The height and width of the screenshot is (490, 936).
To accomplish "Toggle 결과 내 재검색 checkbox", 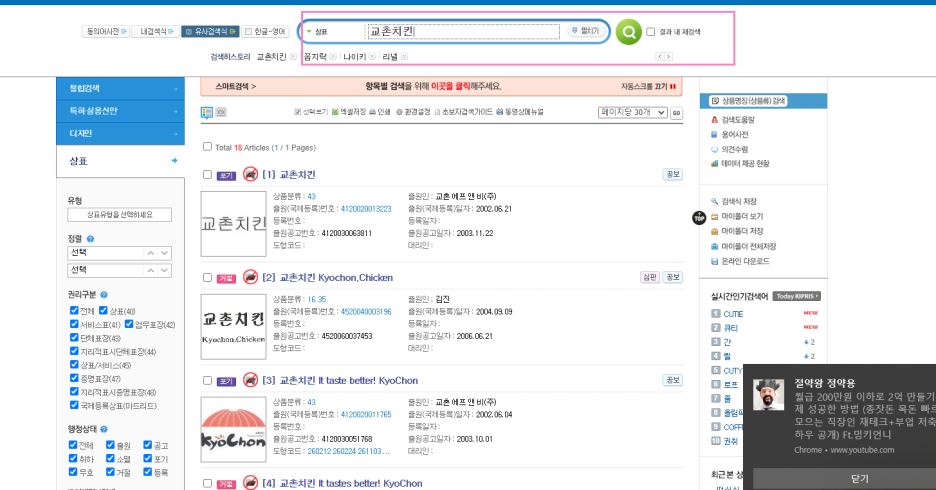I will (x=651, y=32).
